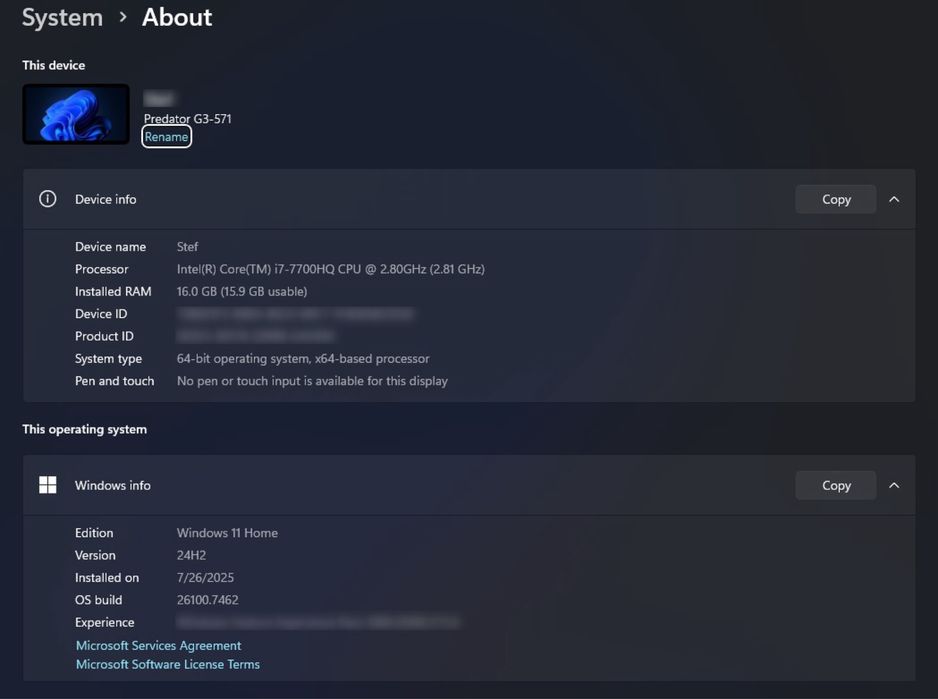Rename this PC
The height and width of the screenshot is (699, 938).
(x=166, y=136)
